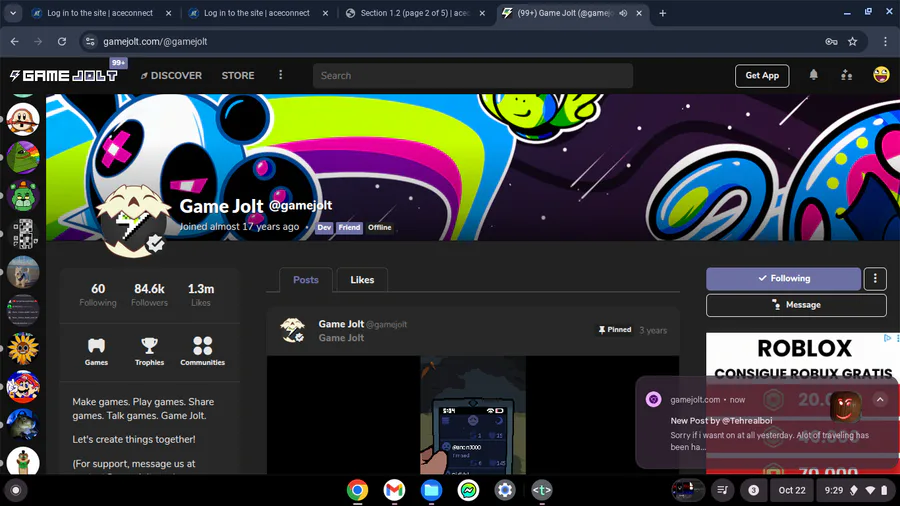Mute the Game Jolt tab audio icon
900x506 pixels.
click(x=623, y=13)
